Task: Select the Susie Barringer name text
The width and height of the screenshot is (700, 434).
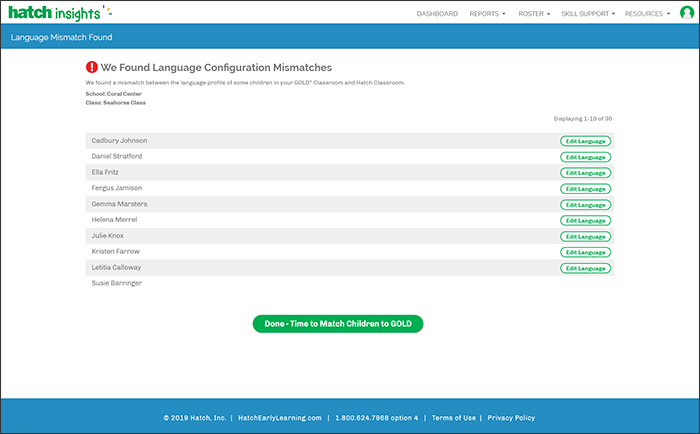Action: (117, 283)
